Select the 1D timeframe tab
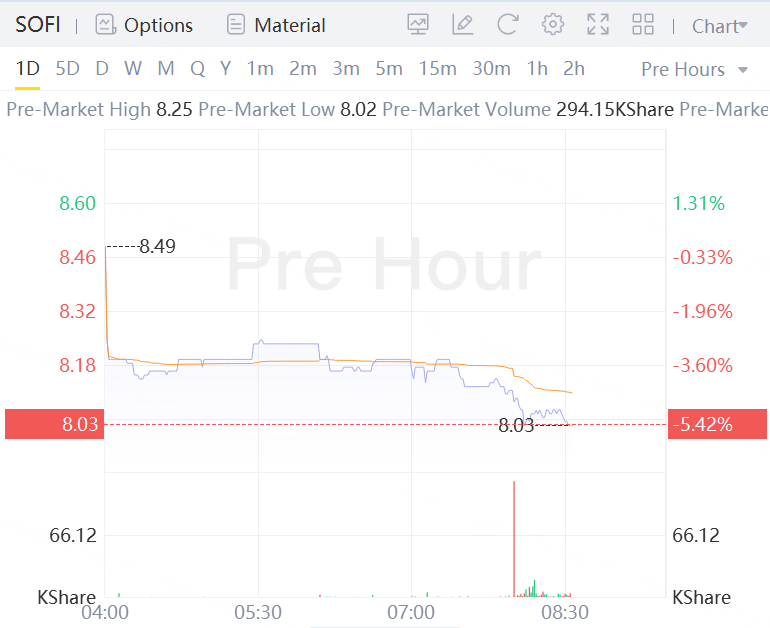Screen dimensions: 770x628 point(27,69)
